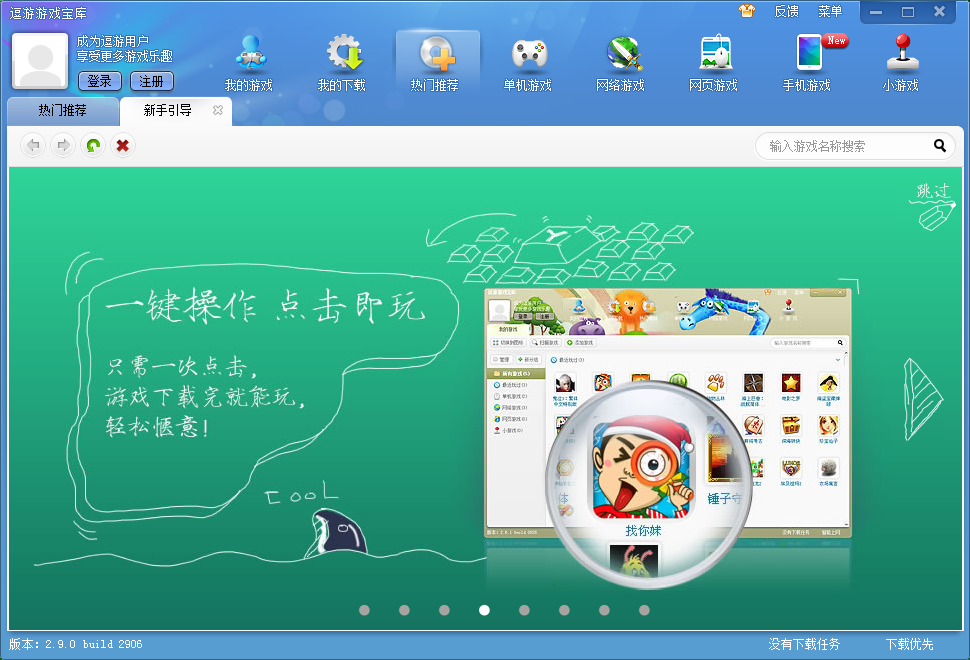The height and width of the screenshot is (660, 970).
Task: Stop loading with the red X button
Action: [122, 145]
